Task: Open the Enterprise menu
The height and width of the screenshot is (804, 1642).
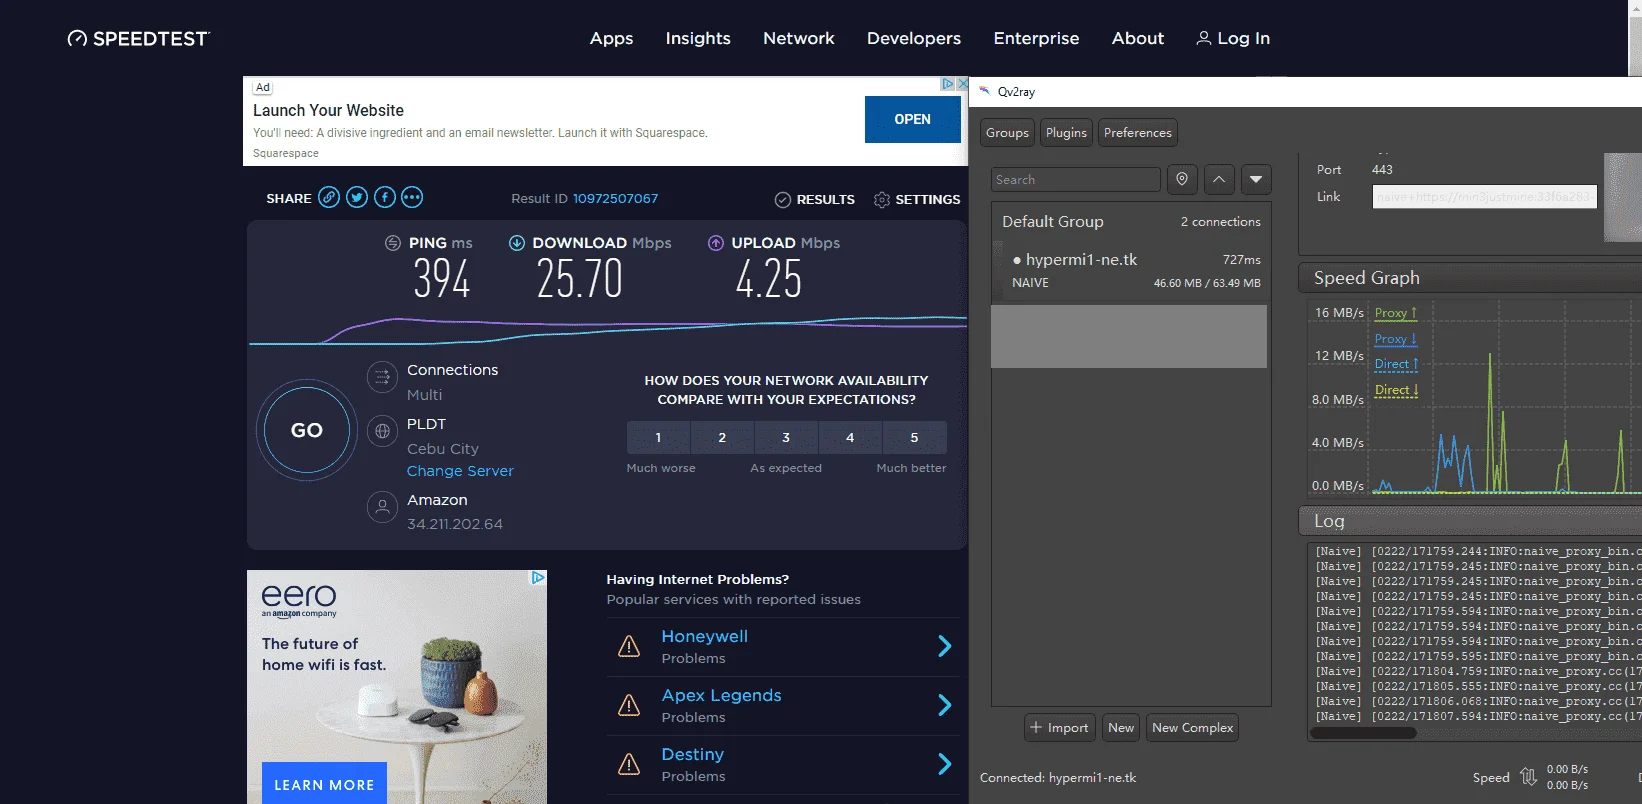Action: point(1036,38)
